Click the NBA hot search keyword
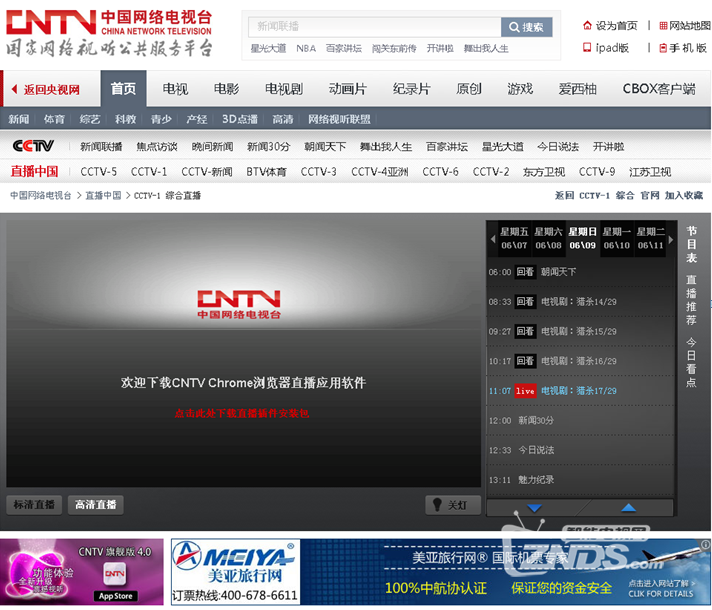Image resolution: width=712 pixels, height=610 pixels. 306,49
